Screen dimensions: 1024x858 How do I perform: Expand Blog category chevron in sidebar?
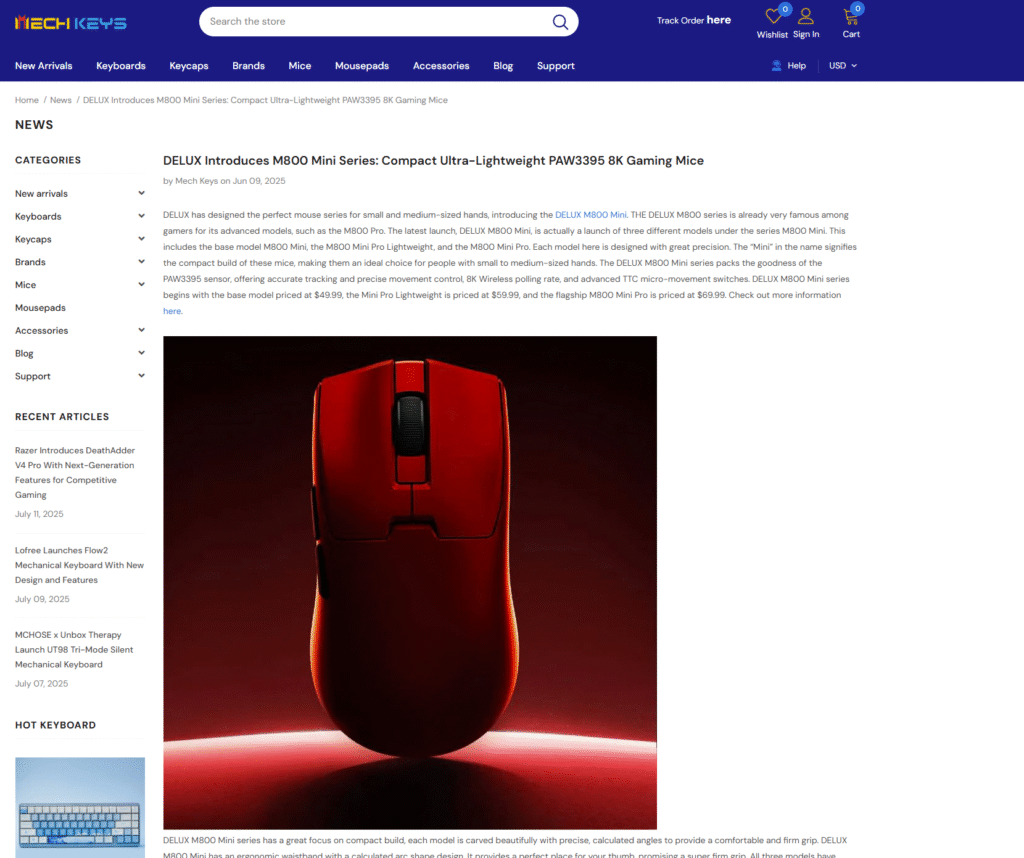point(141,353)
